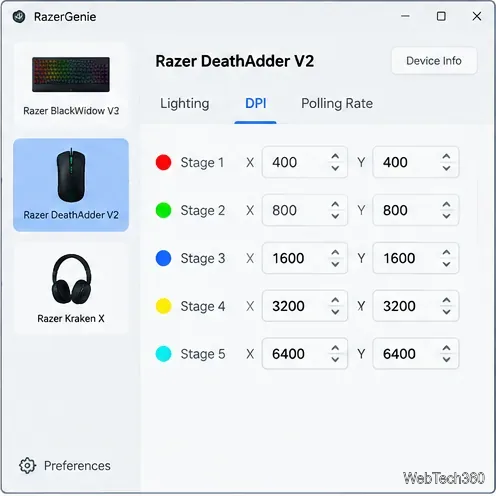The image size is (496, 496).
Task: Increase Stage 1 X DPI with up arrow
Action: pos(335,156)
